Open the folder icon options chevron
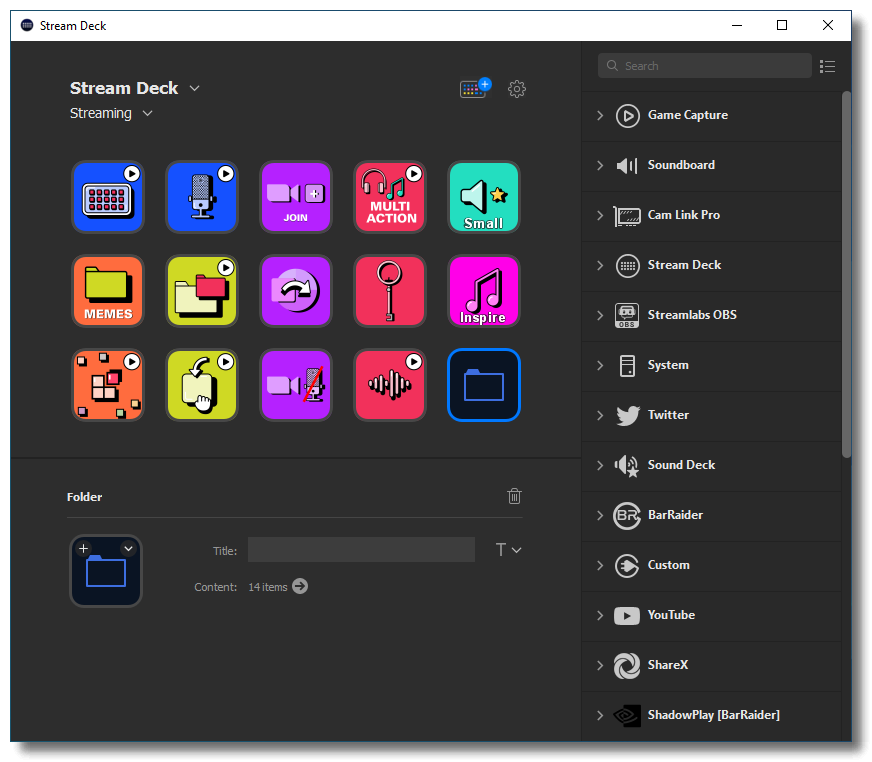 [x=128, y=548]
